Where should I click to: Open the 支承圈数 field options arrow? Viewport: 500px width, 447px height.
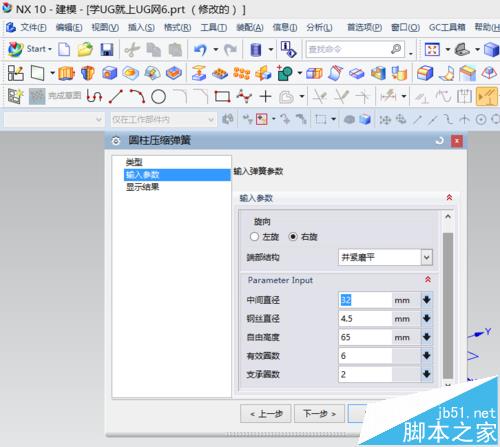point(427,374)
